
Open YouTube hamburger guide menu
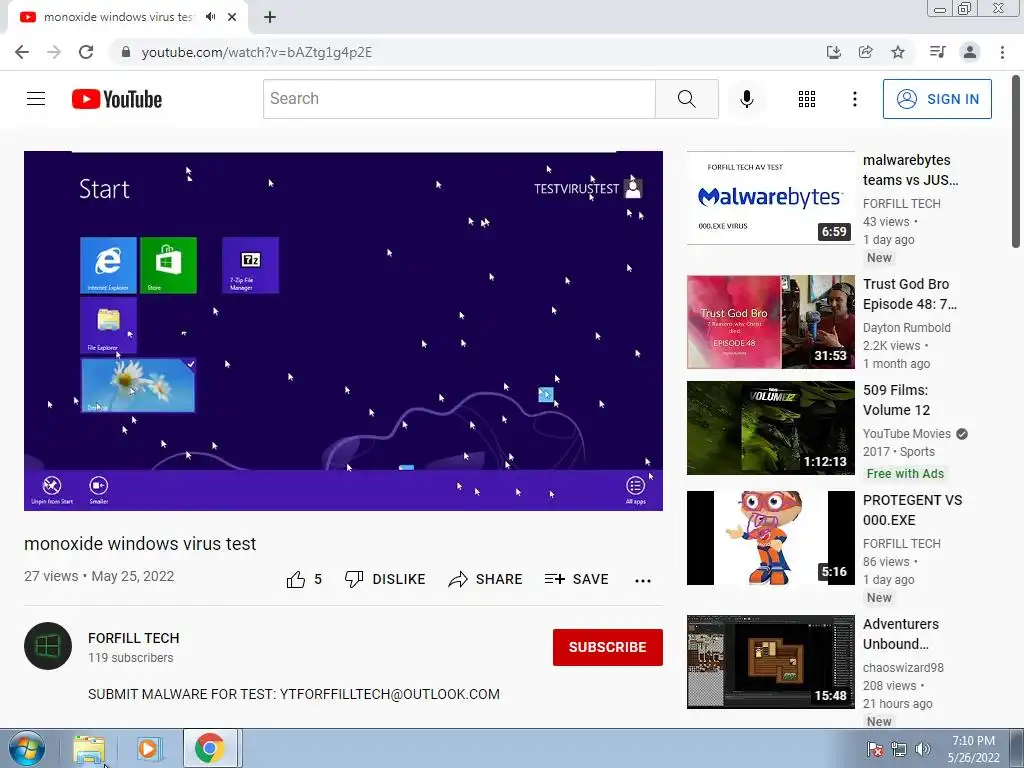[36, 99]
